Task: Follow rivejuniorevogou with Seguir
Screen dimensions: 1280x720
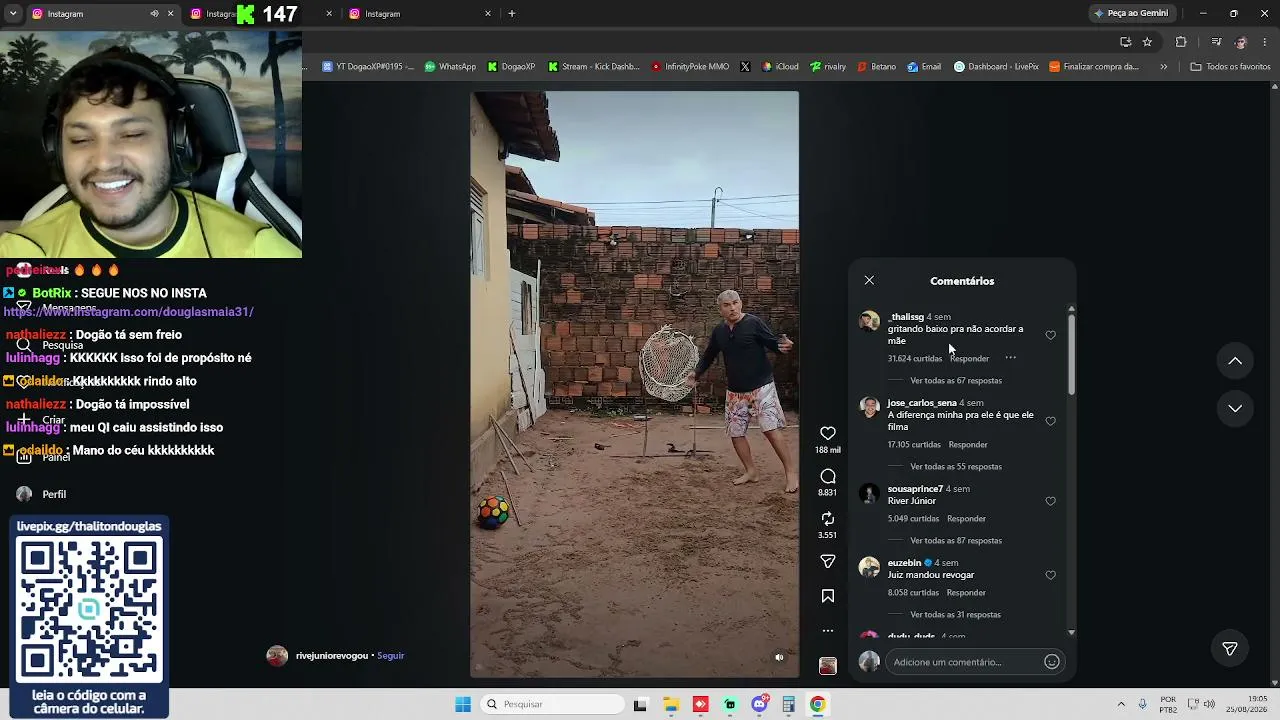Action: tap(390, 656)
